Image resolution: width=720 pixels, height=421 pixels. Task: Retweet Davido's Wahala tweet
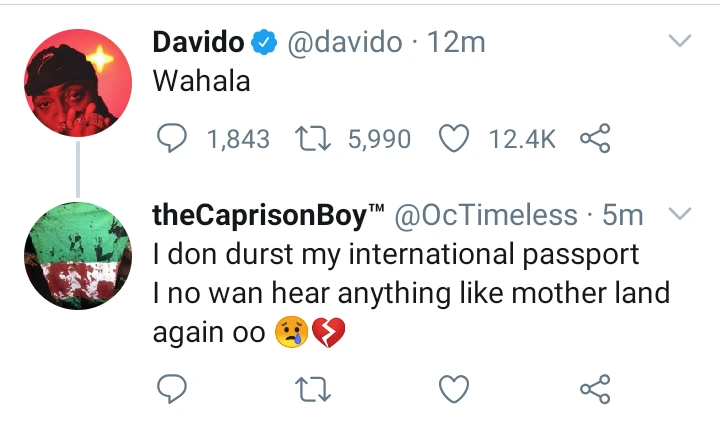[x=314, y=139]
